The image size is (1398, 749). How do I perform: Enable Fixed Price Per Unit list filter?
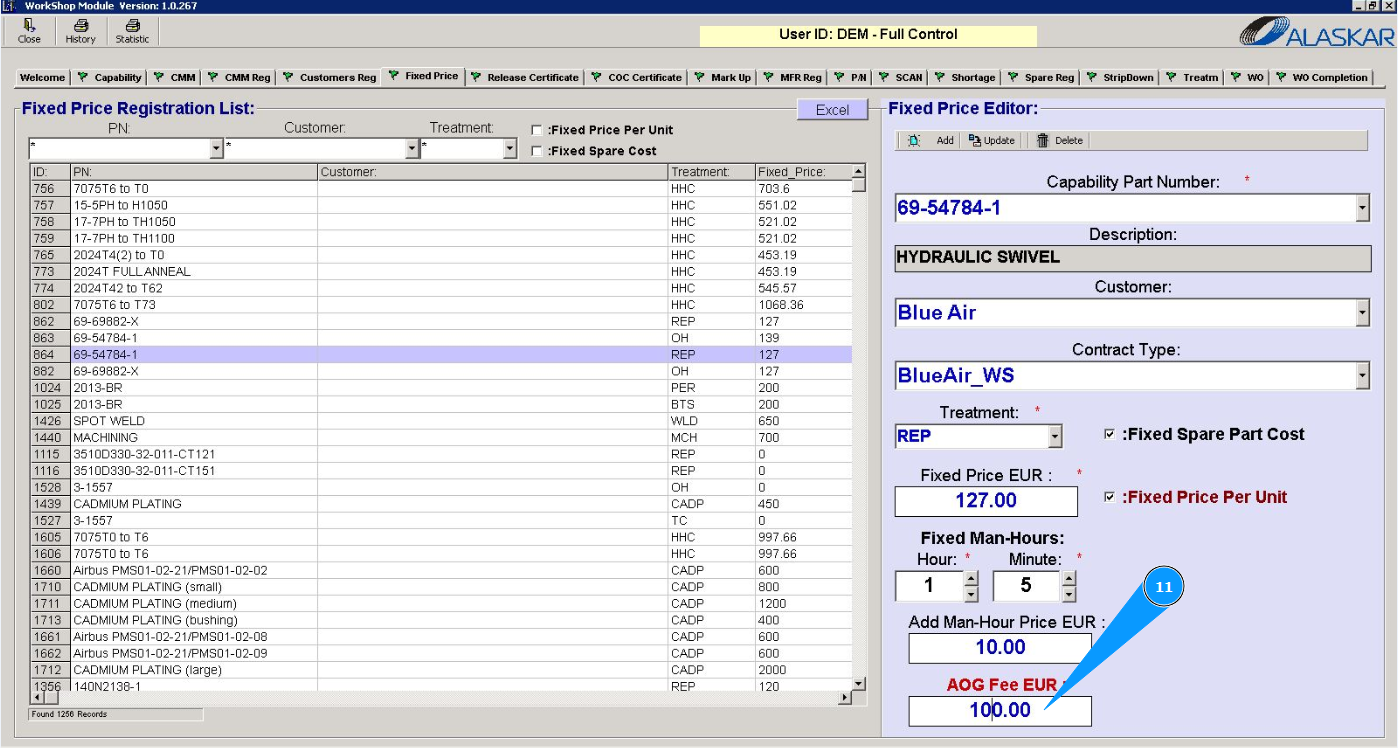537,130
